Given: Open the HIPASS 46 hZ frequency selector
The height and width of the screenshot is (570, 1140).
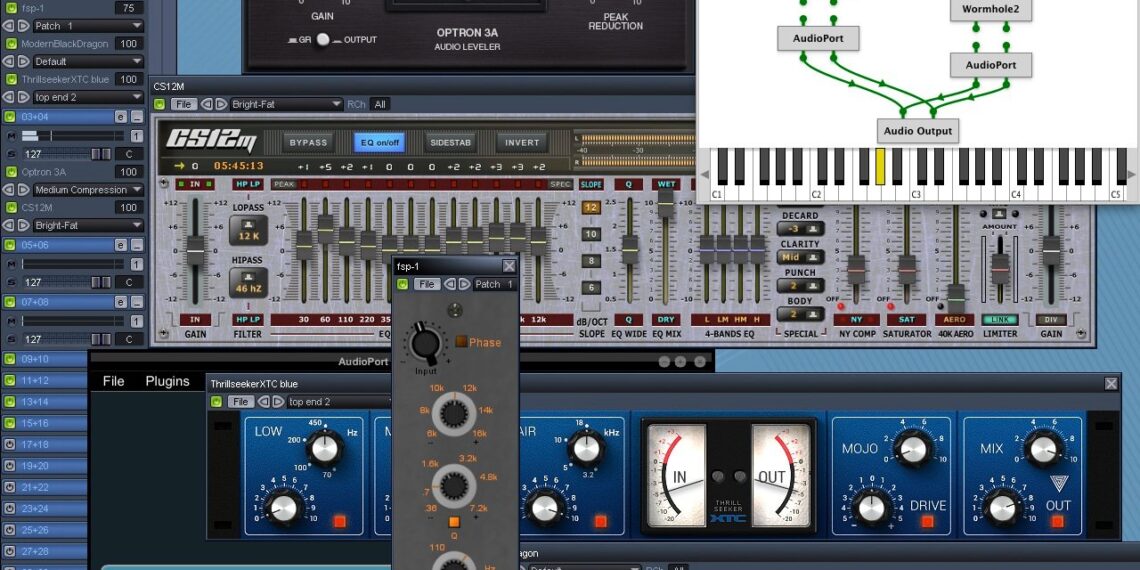Looking at the screenshot, I should coord(249,283).
